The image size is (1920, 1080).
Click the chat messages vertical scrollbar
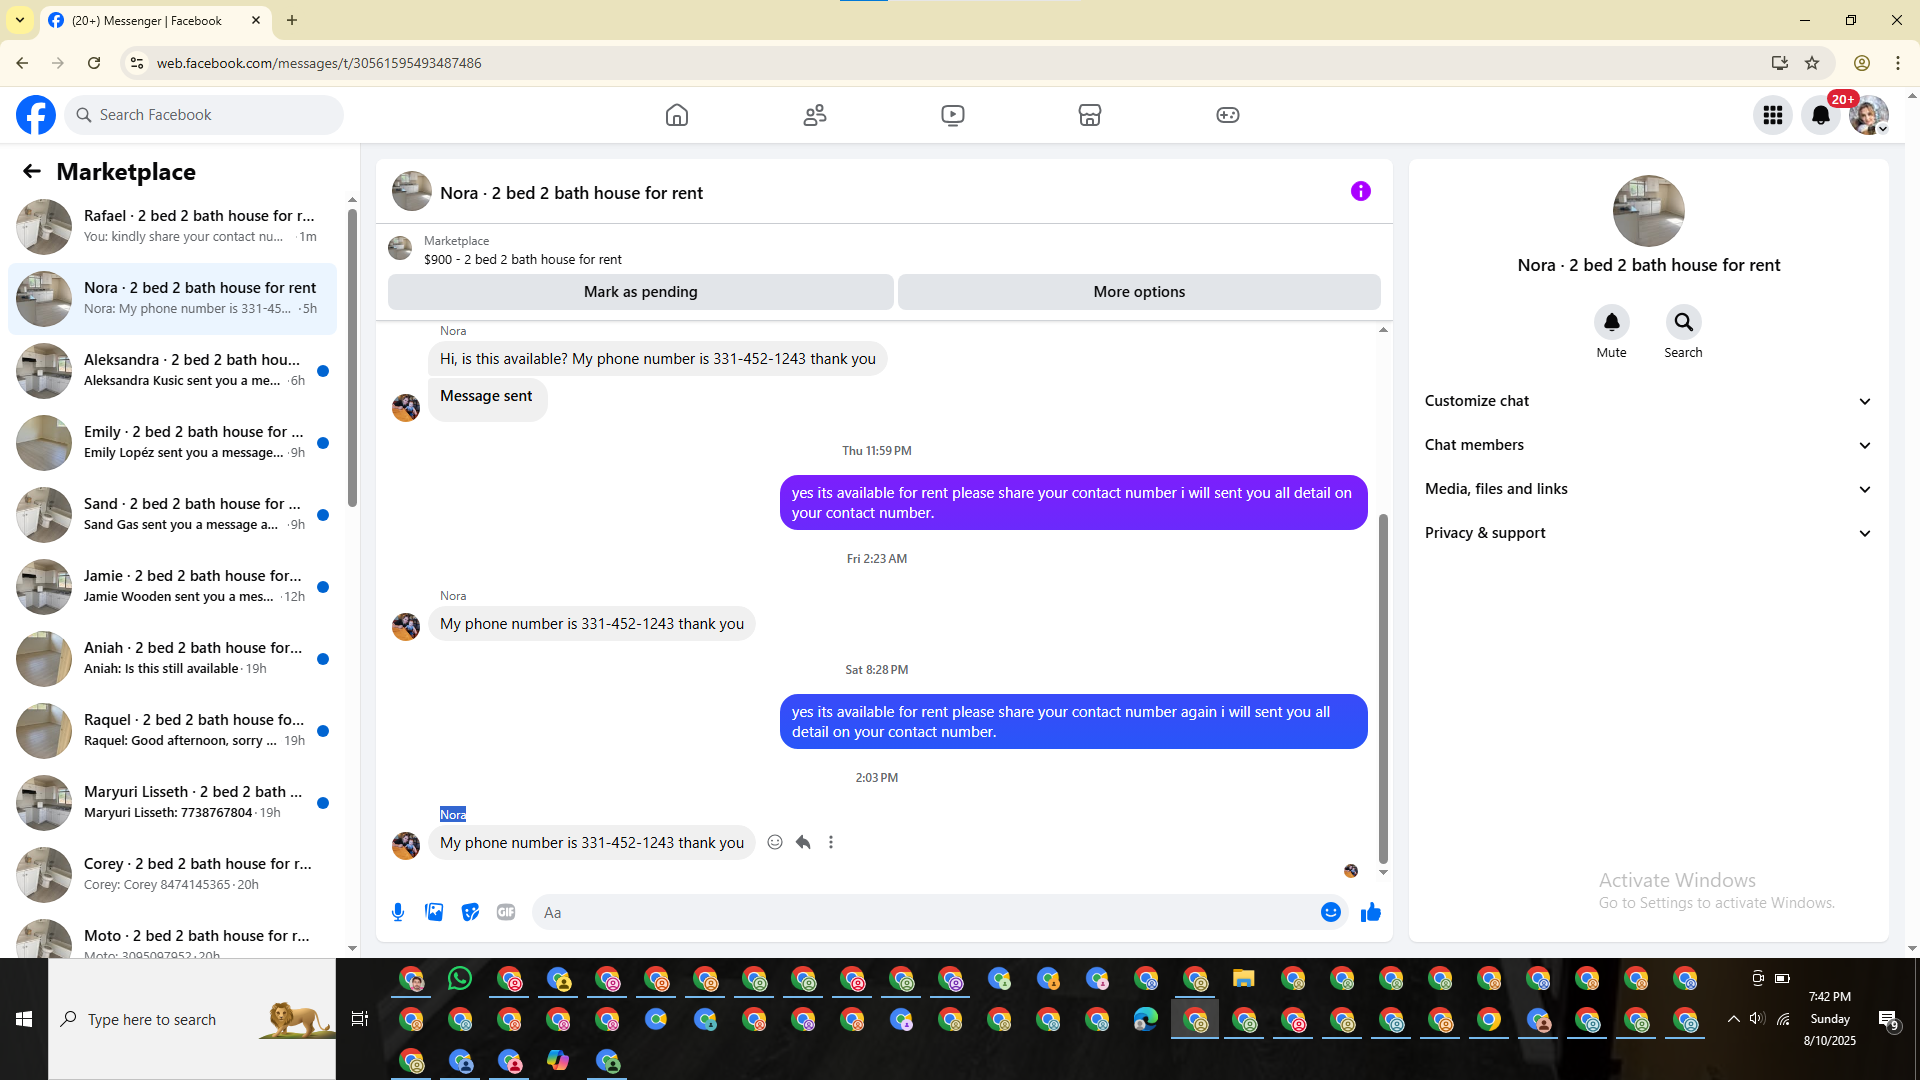point(1383,690)
